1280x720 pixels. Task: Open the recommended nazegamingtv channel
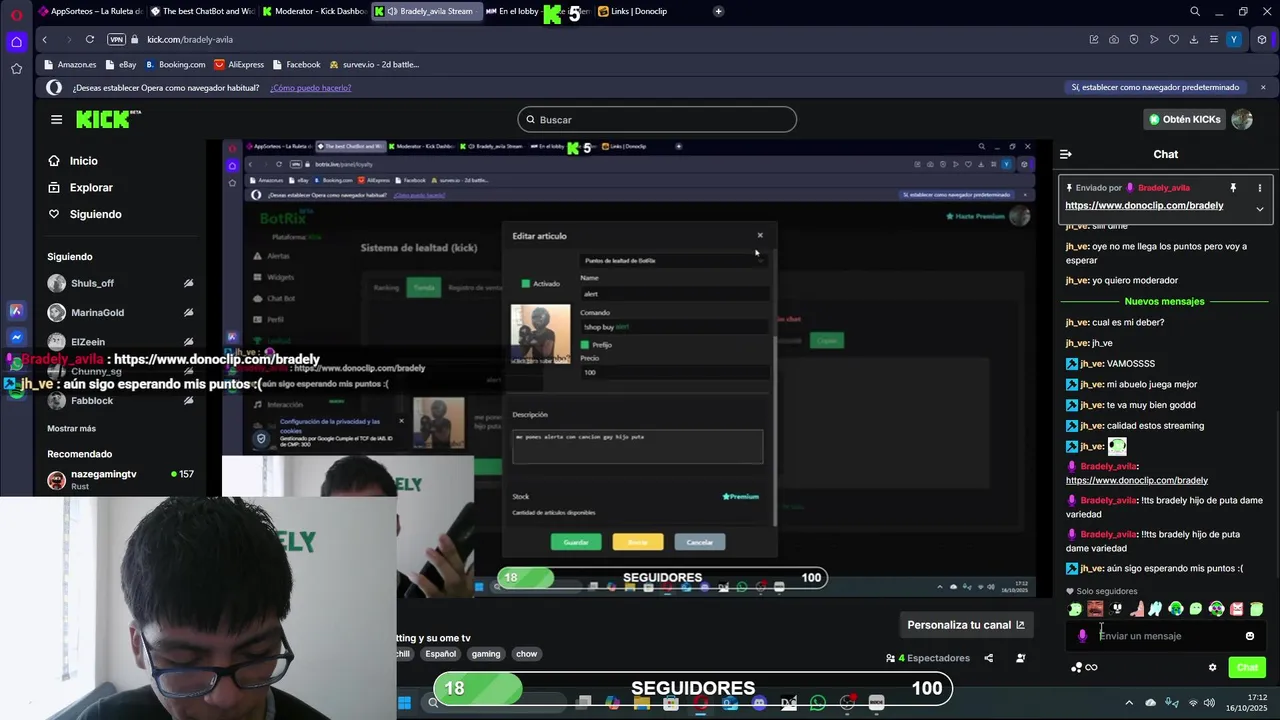(120, 479)
